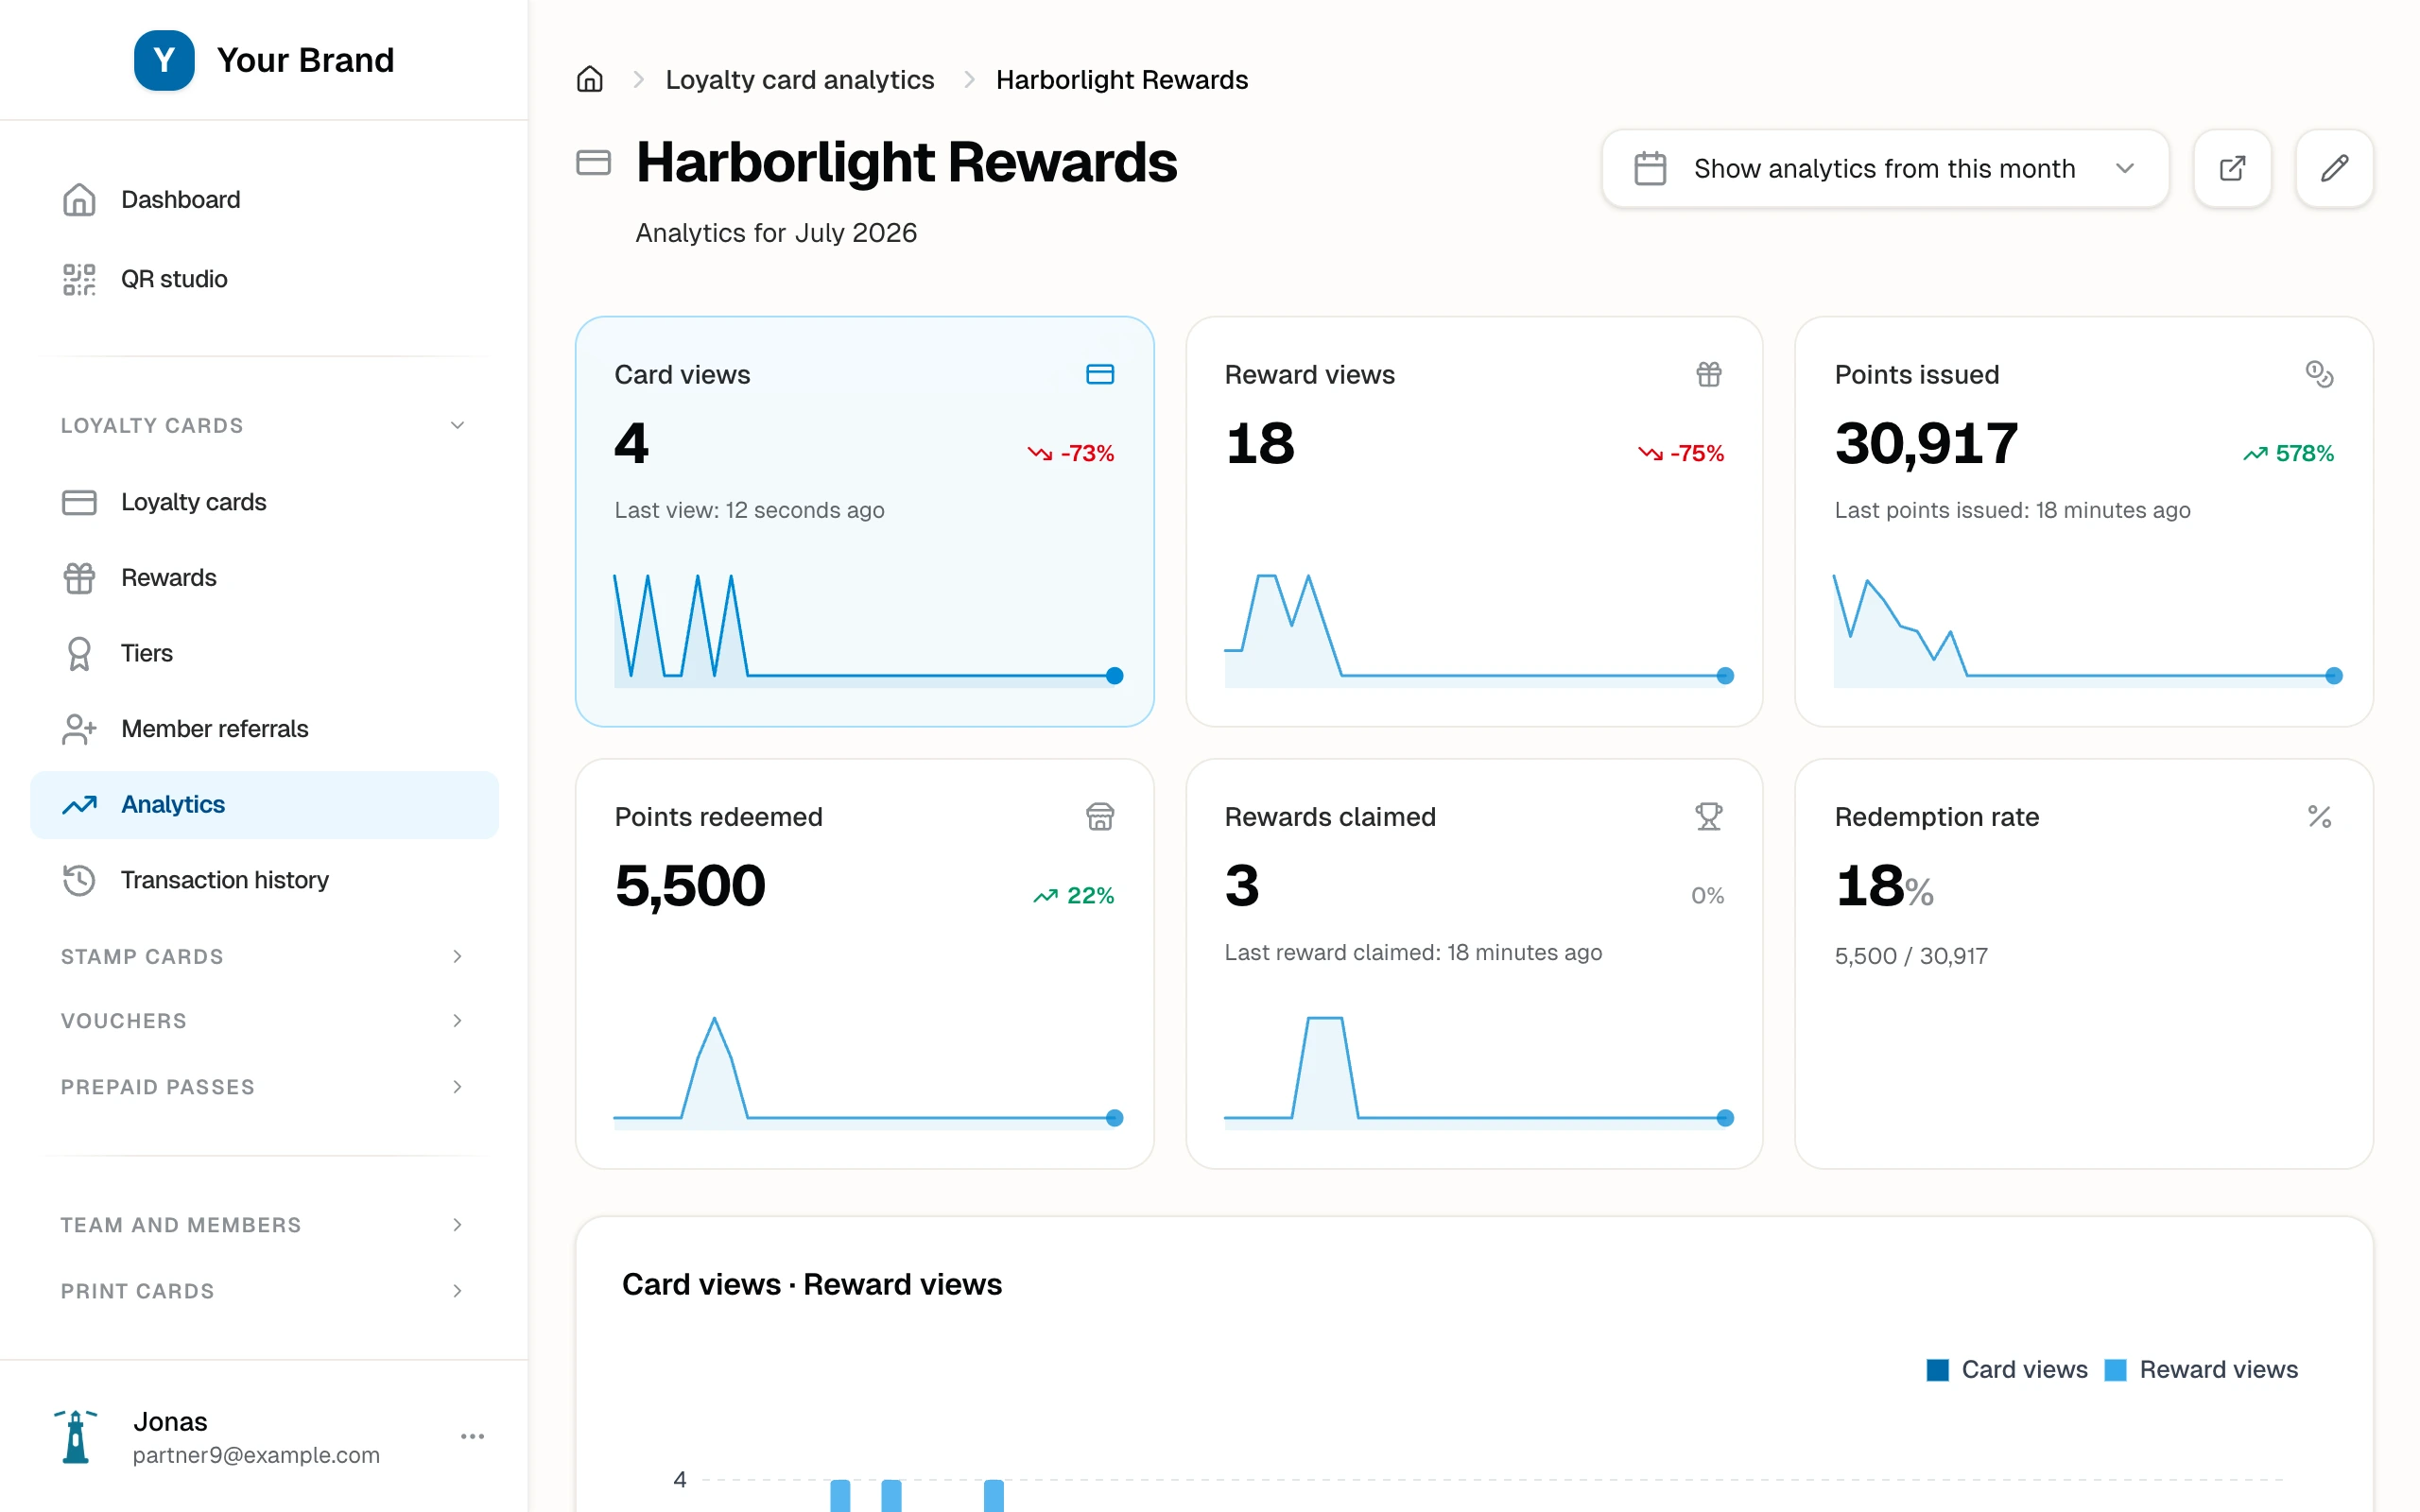Screen dimensions: 2420x1512
Task: Click card icon beside Harborlight Rewards title
Action: coord(594,162)
